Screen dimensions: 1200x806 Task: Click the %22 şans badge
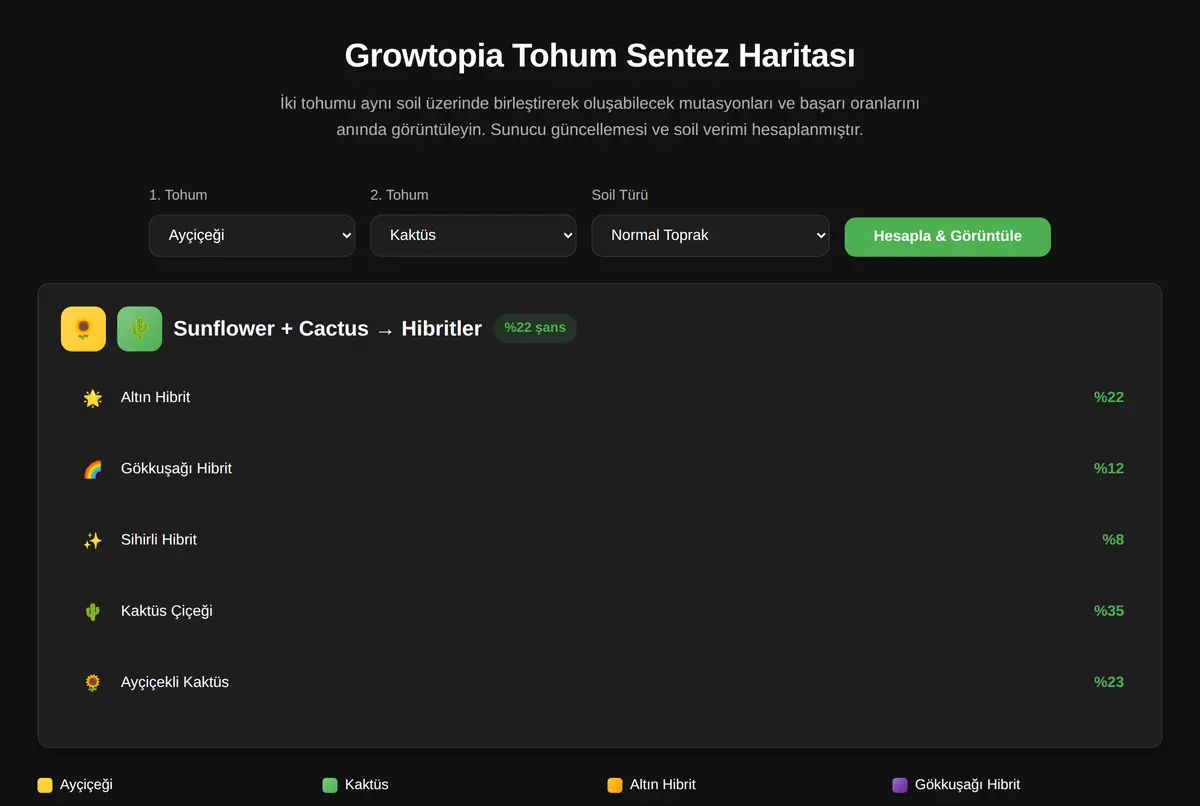(x=535, y=328)
